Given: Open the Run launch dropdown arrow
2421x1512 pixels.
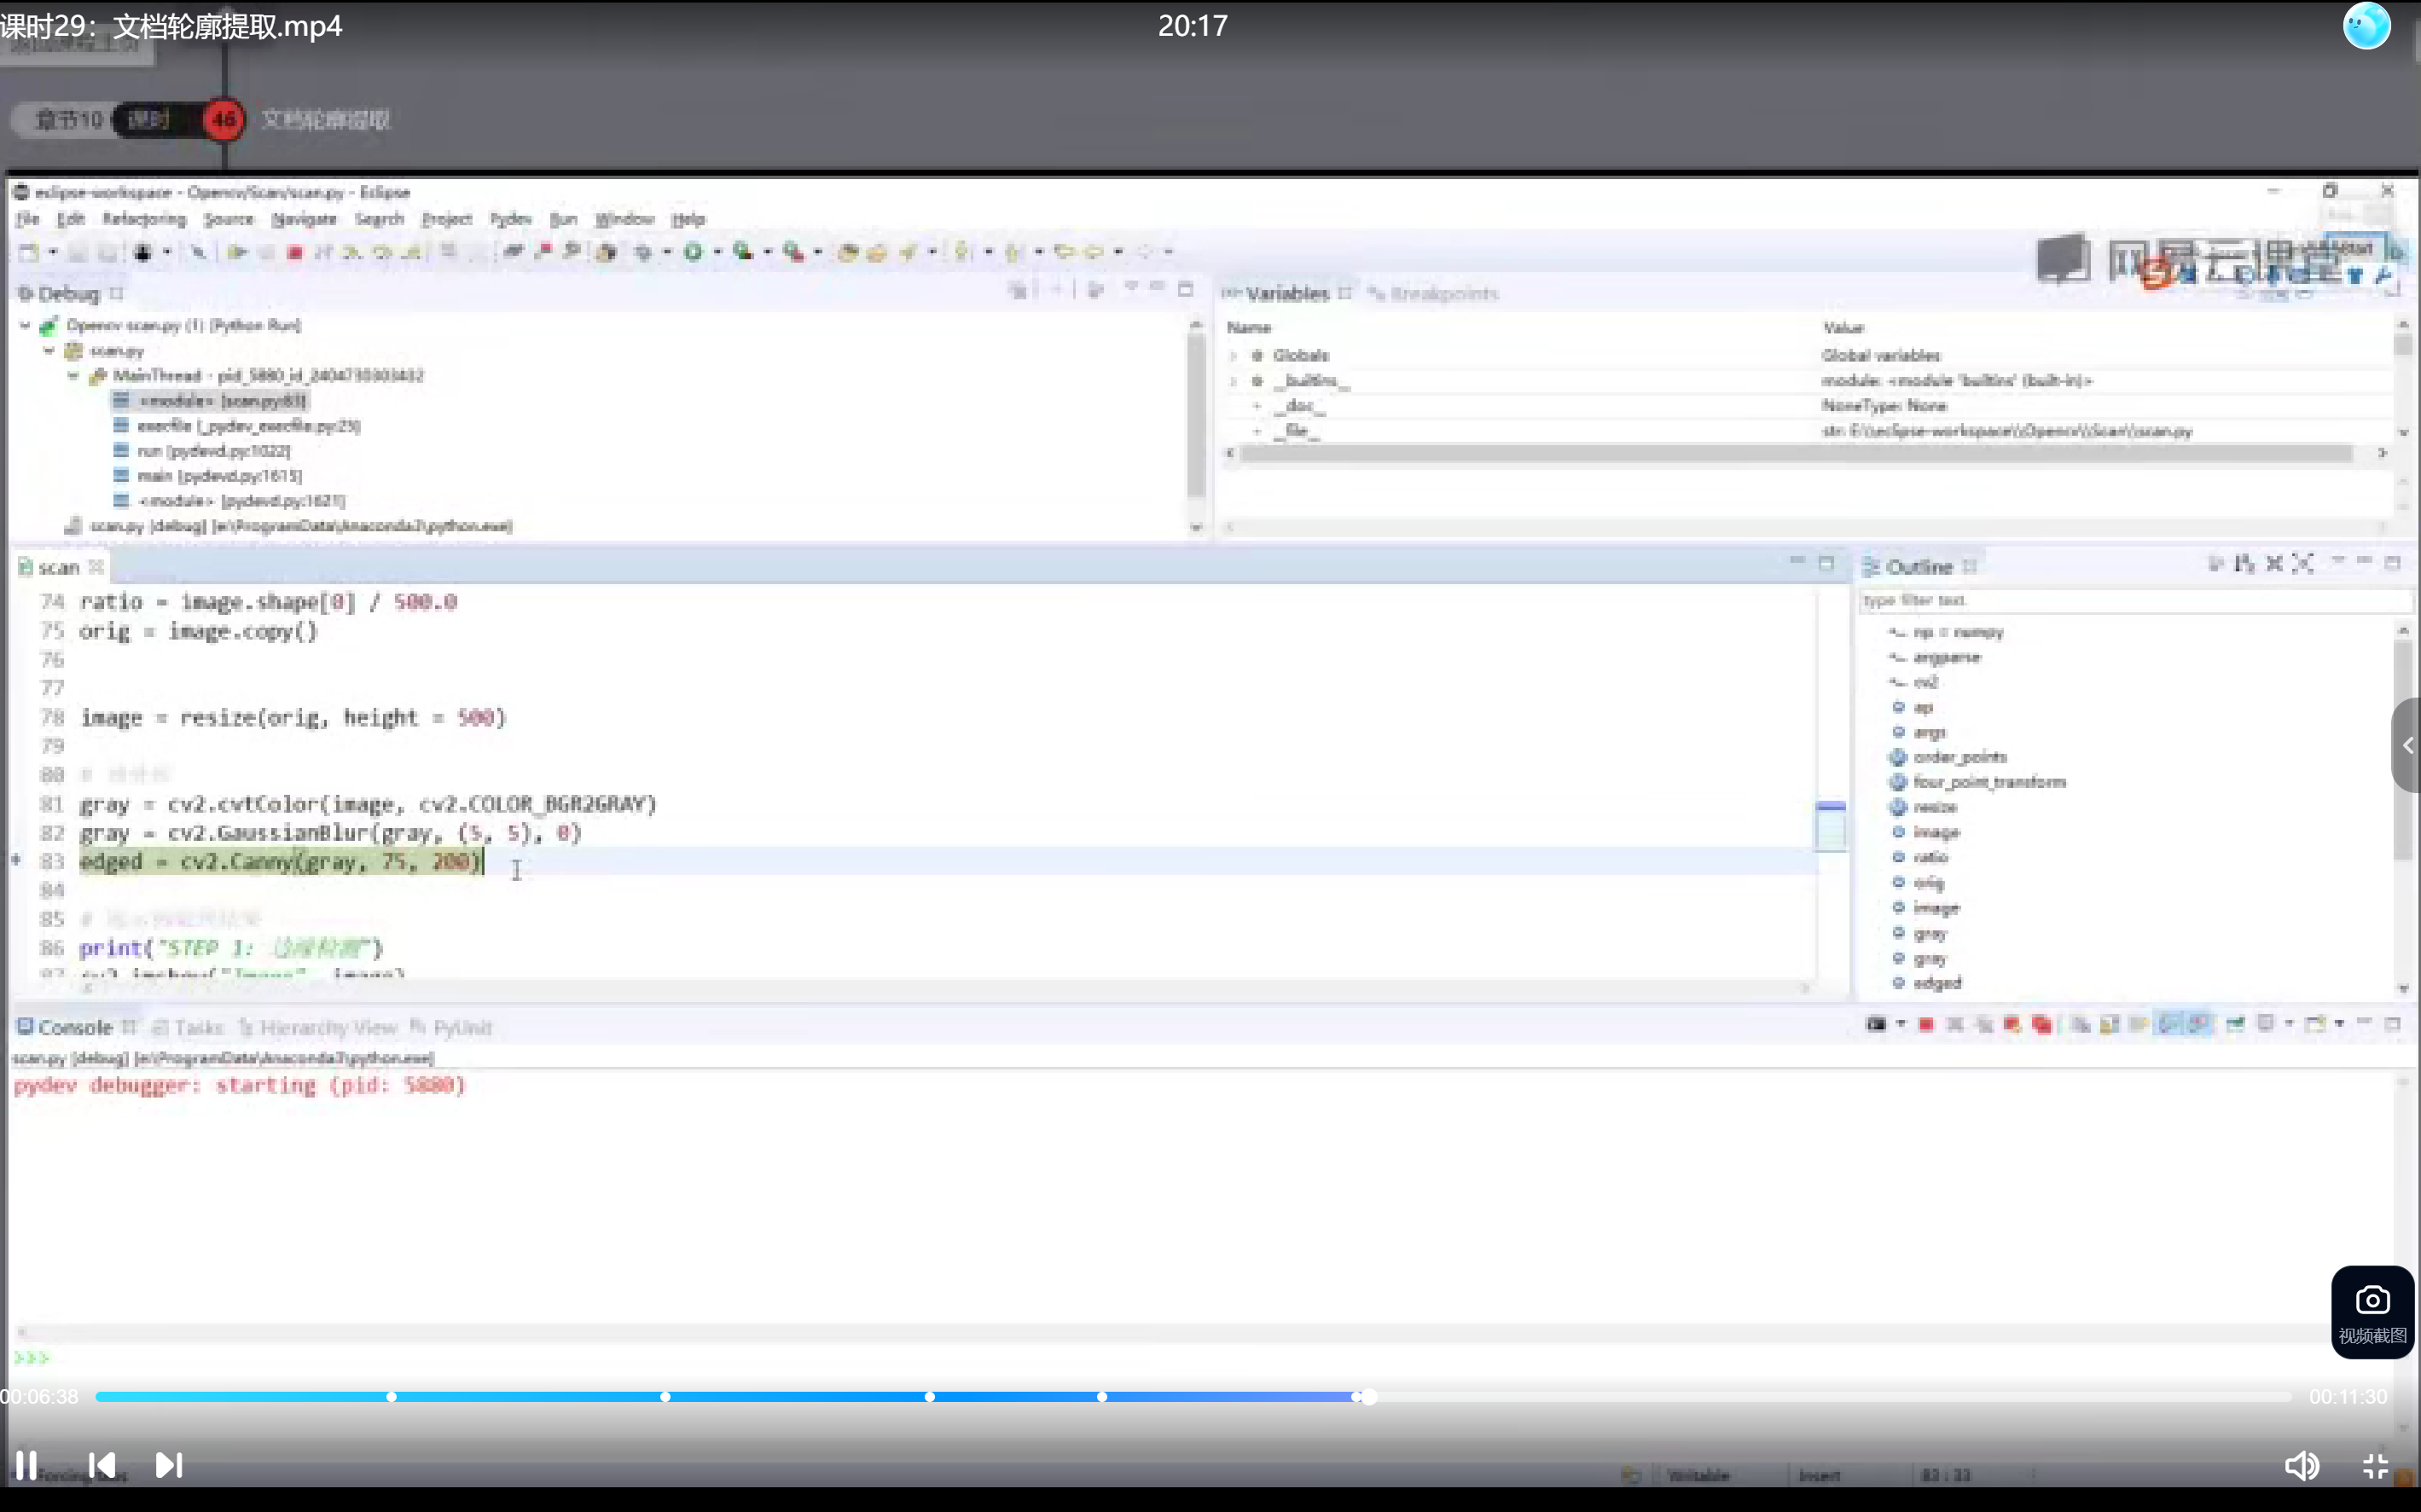Looking at the screenshot, I should coord(717,252).
